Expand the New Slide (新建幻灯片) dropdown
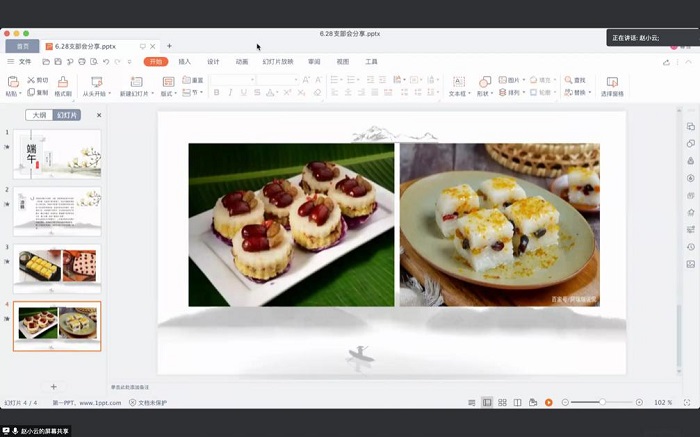Image resolution: width=700 pixels, height=437 pixels. (136, 93)
